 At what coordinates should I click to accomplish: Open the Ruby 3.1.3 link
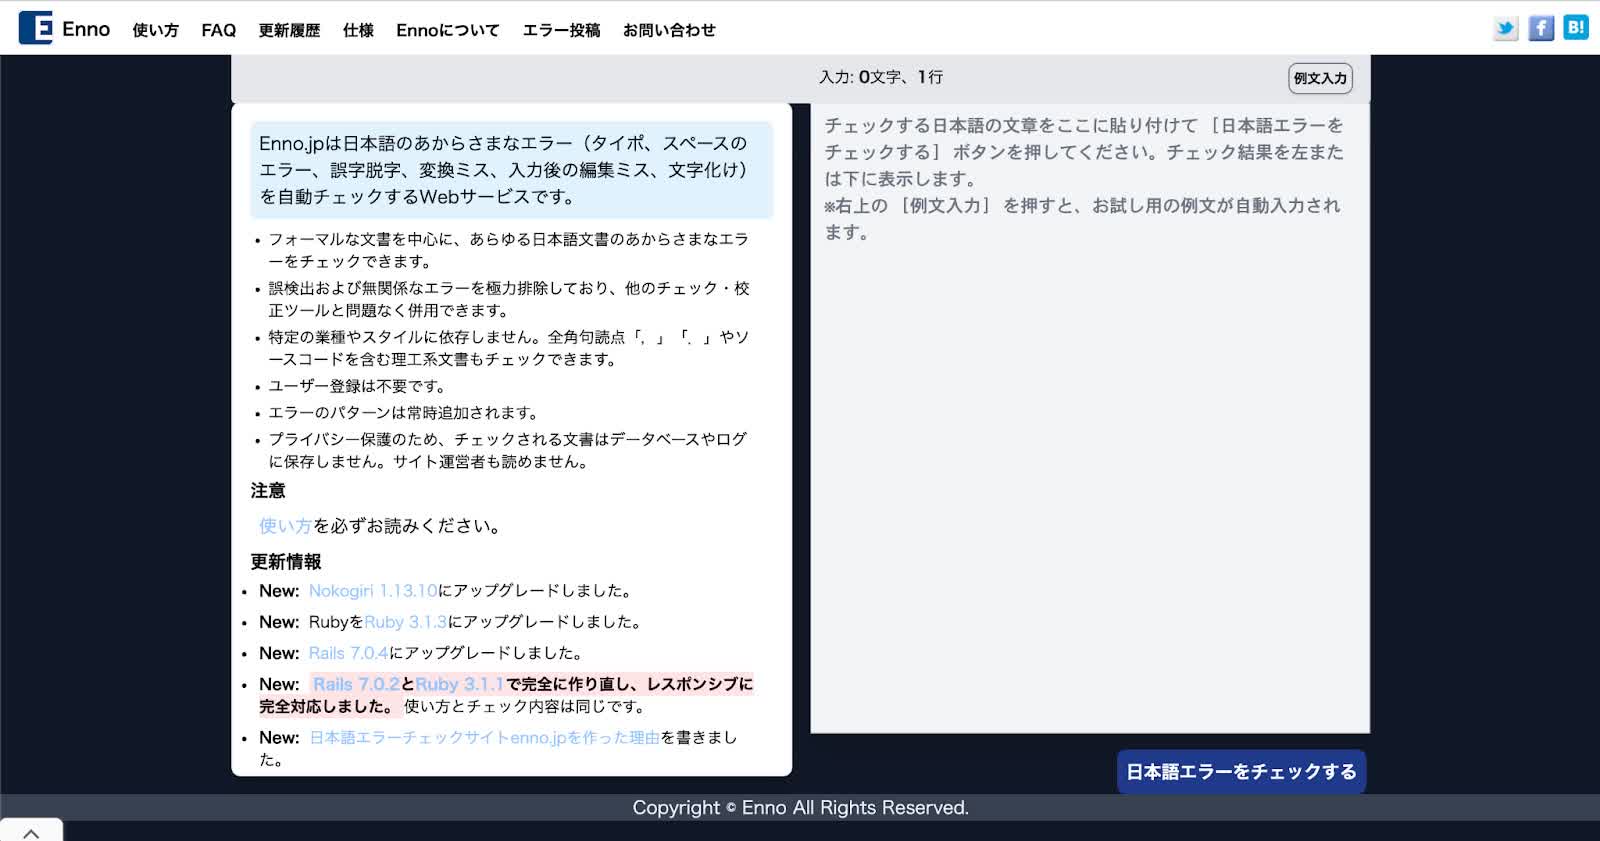coord(405,622)
